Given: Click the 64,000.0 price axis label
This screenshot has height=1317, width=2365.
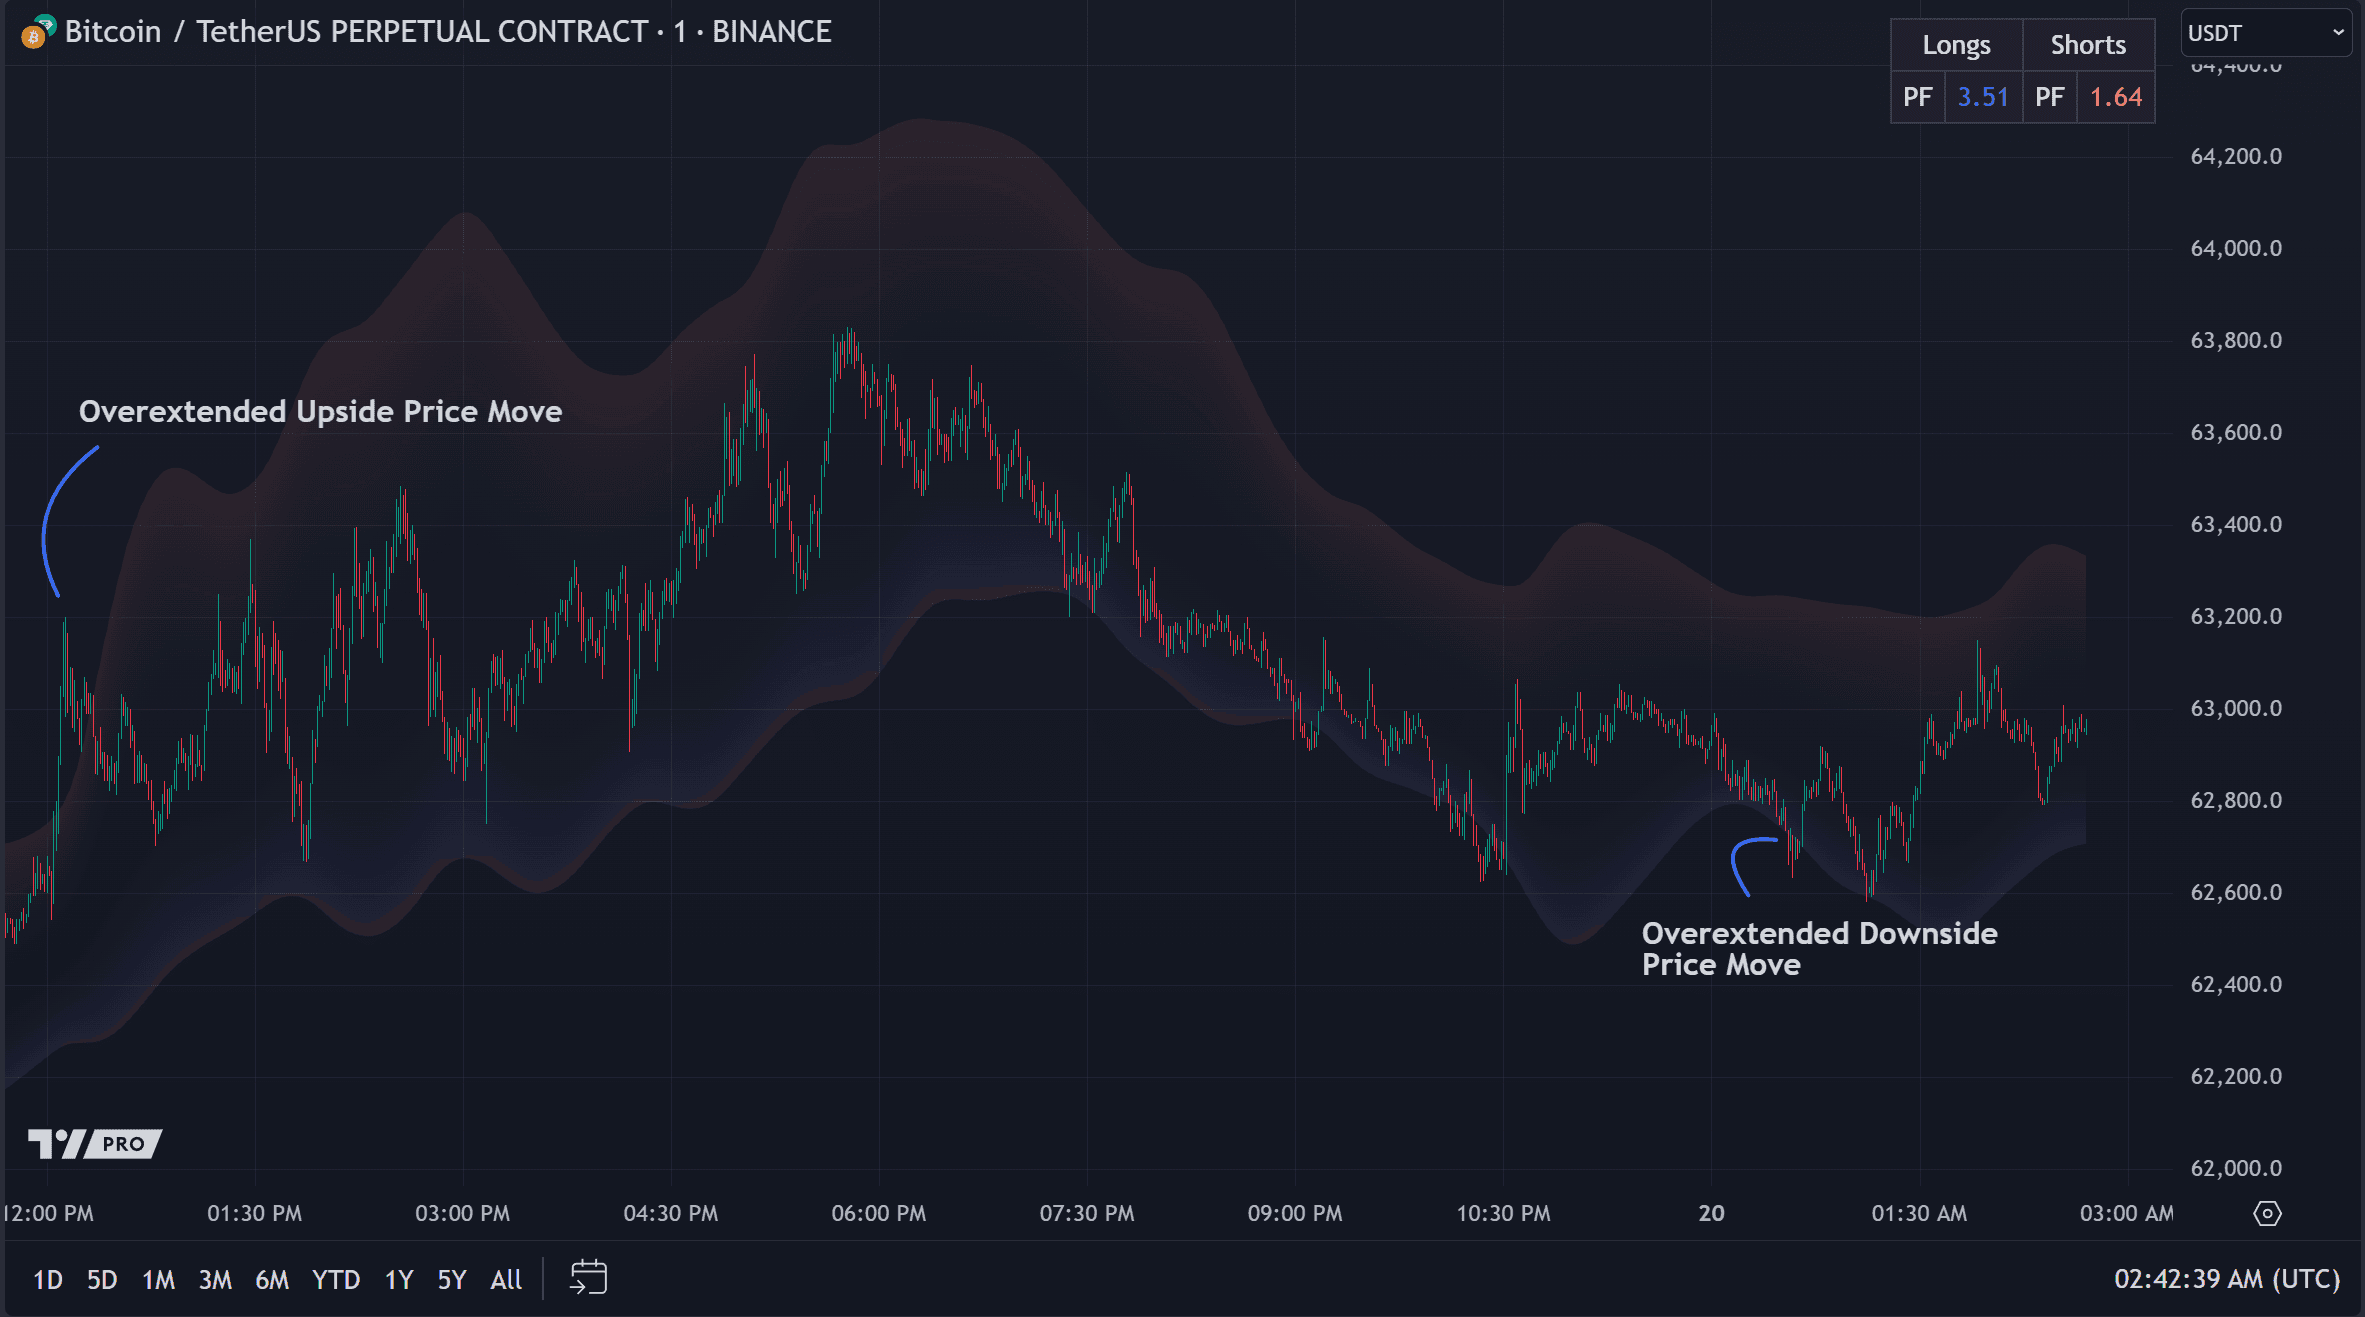Looking at the screenshot, I should pos(2236,248).
